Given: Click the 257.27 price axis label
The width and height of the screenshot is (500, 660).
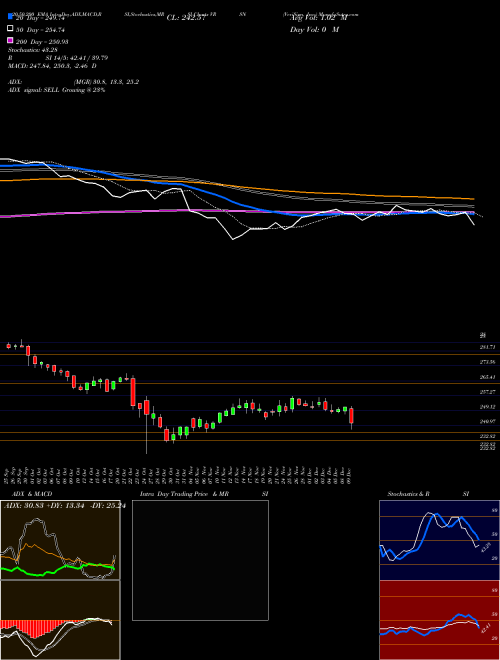Looking at the screenshot, I should coord(487,392).
